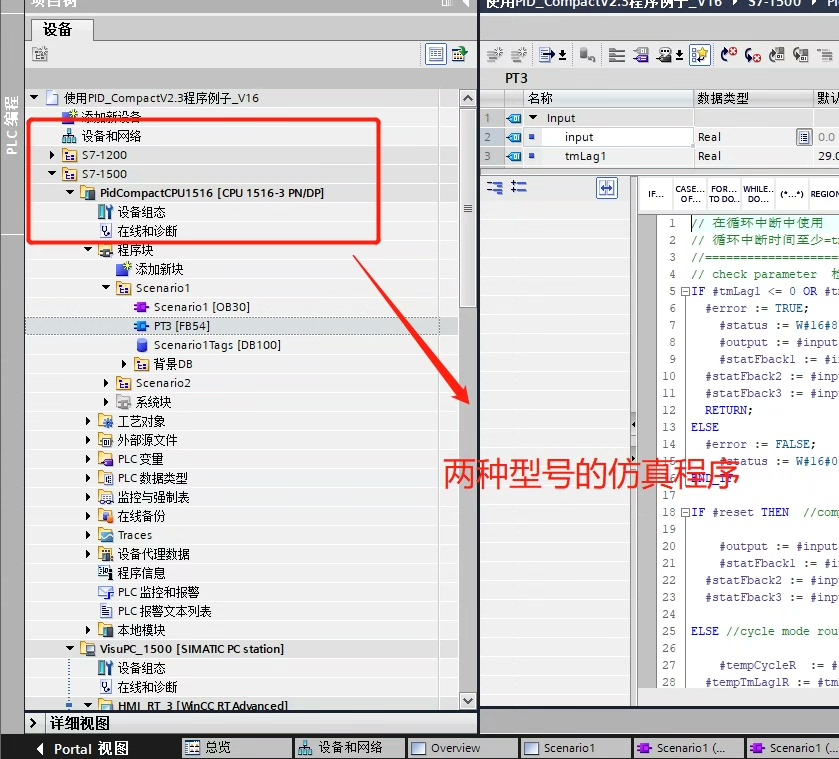Insert FOR... TO DO.. instruction from favorites
This screenshot has height=759, width=839.
coord(723,194)
